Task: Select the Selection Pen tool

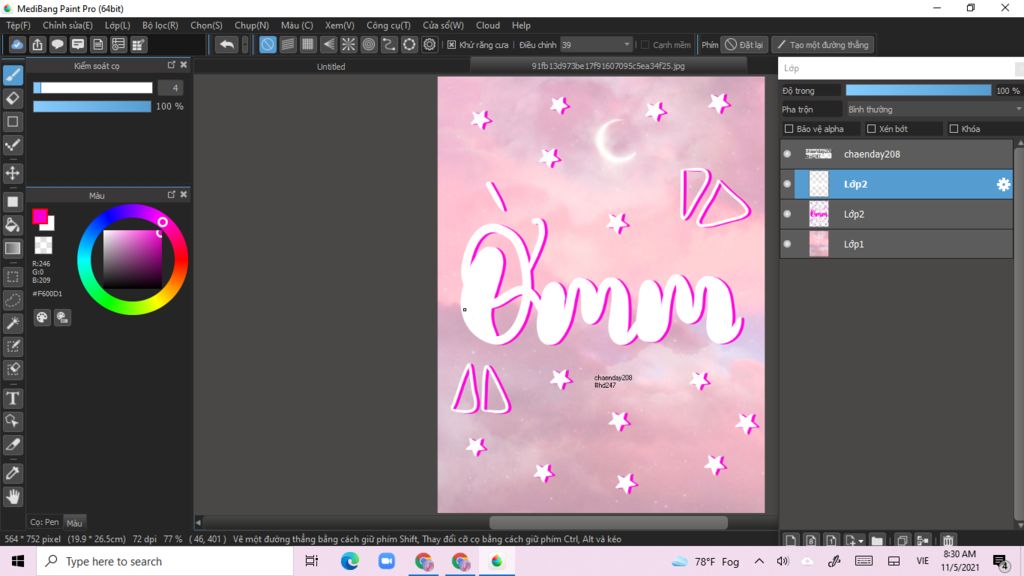Action: tap(13, 346)
